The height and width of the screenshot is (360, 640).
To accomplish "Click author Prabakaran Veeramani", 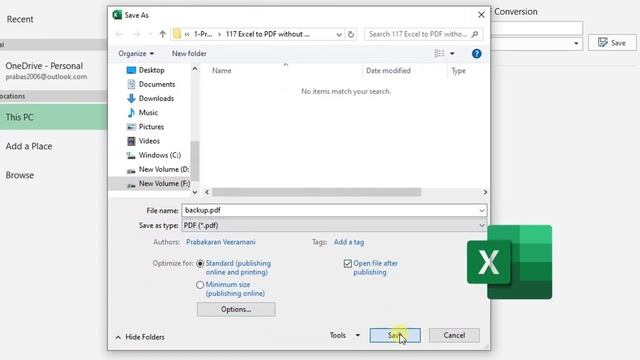I will click(x=220, y=242).
